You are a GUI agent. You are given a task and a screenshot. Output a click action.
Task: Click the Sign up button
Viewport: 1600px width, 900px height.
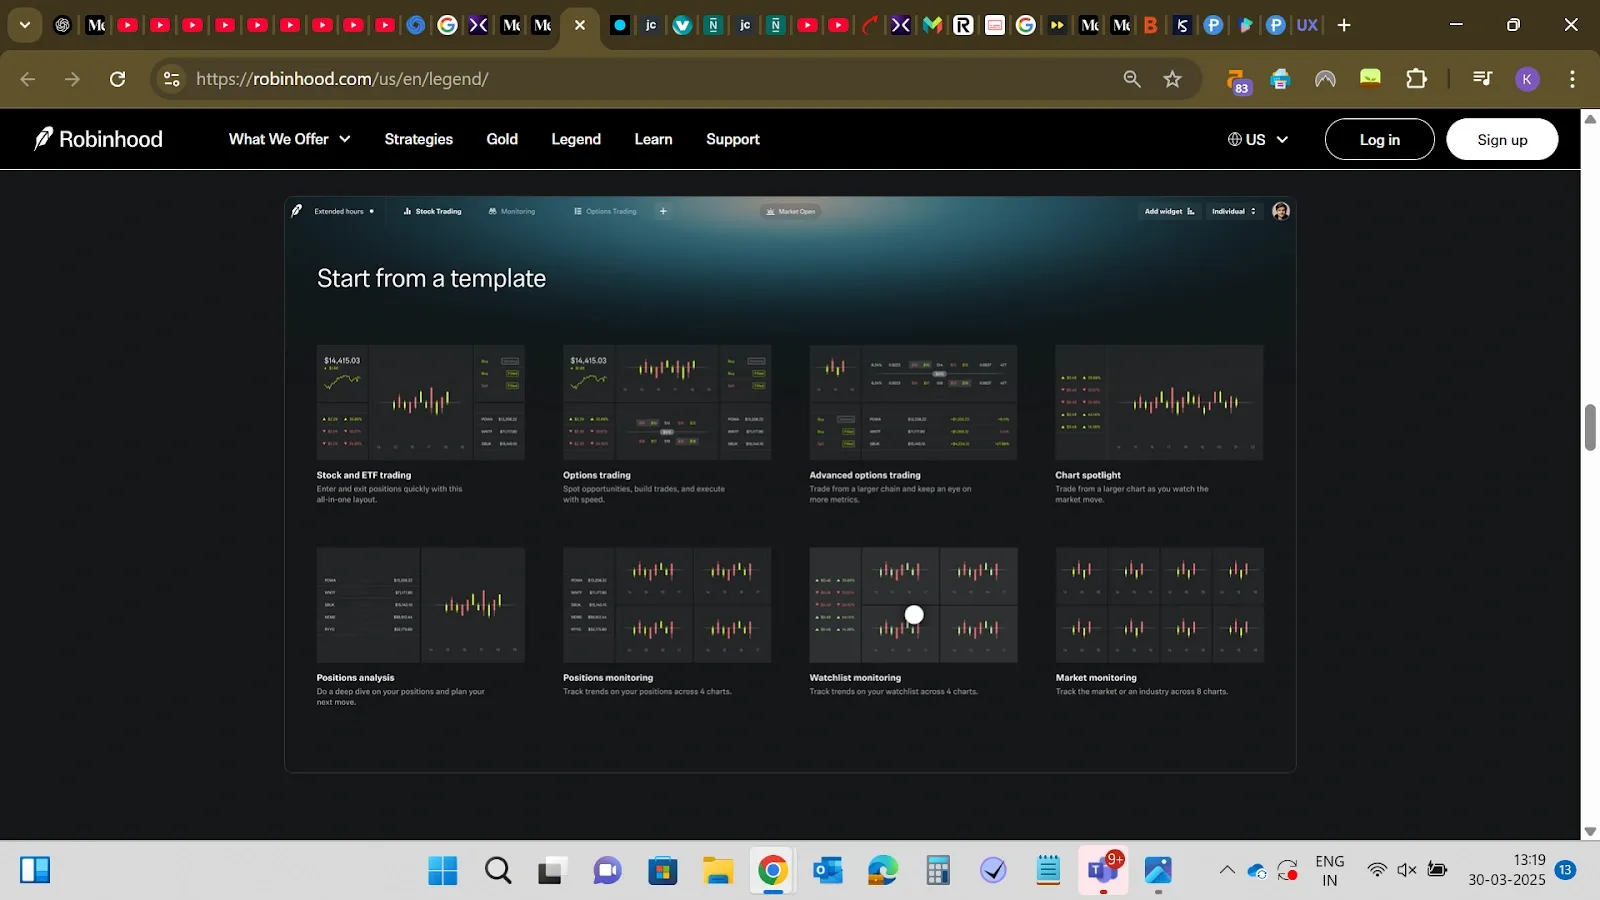click(x=1502, y=139)
